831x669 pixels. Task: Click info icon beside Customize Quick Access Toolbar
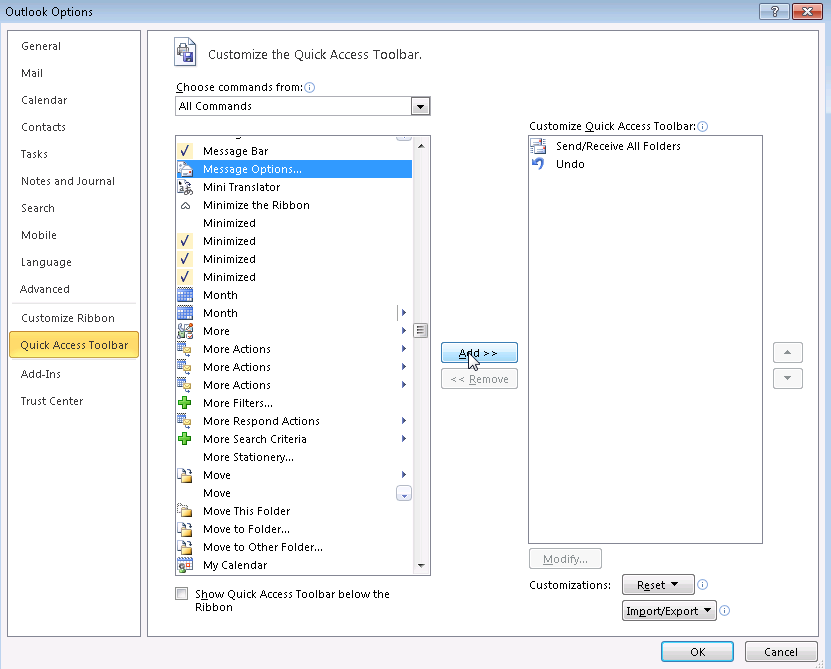[703, 126]
